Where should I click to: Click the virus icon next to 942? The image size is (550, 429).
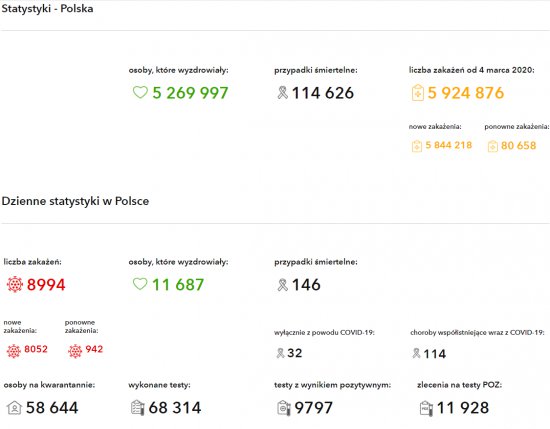tap(75, 351)
